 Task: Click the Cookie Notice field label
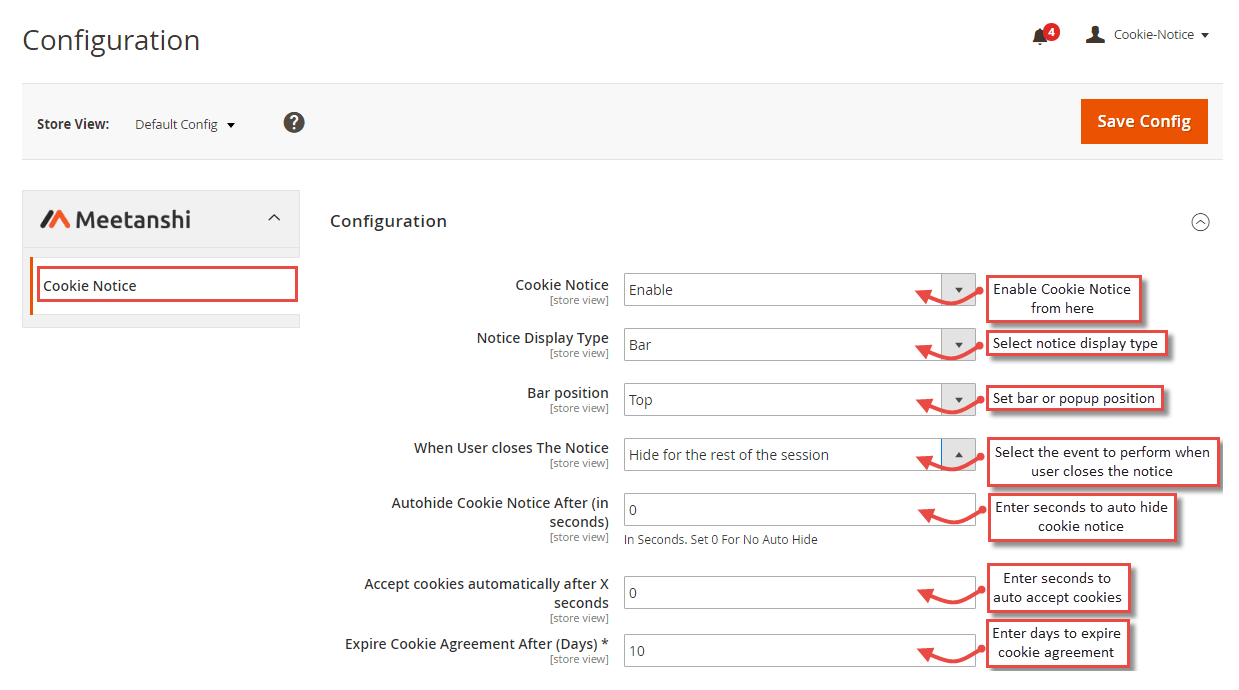point(562,285)
